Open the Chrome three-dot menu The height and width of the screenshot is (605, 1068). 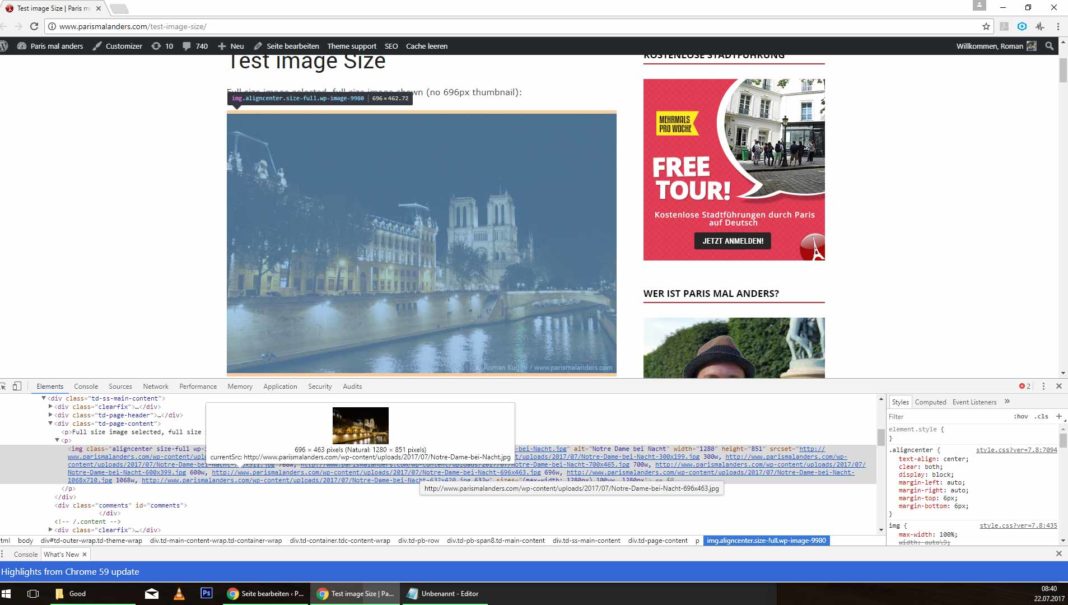click(1058, 26)
